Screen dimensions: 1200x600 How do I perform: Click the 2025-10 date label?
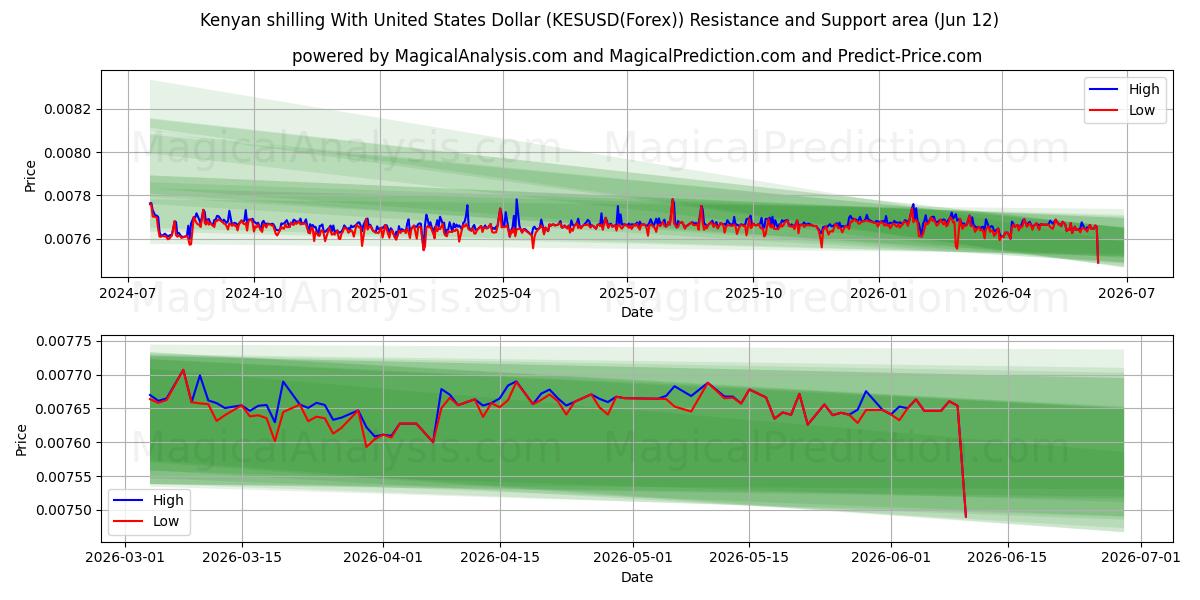753,293
